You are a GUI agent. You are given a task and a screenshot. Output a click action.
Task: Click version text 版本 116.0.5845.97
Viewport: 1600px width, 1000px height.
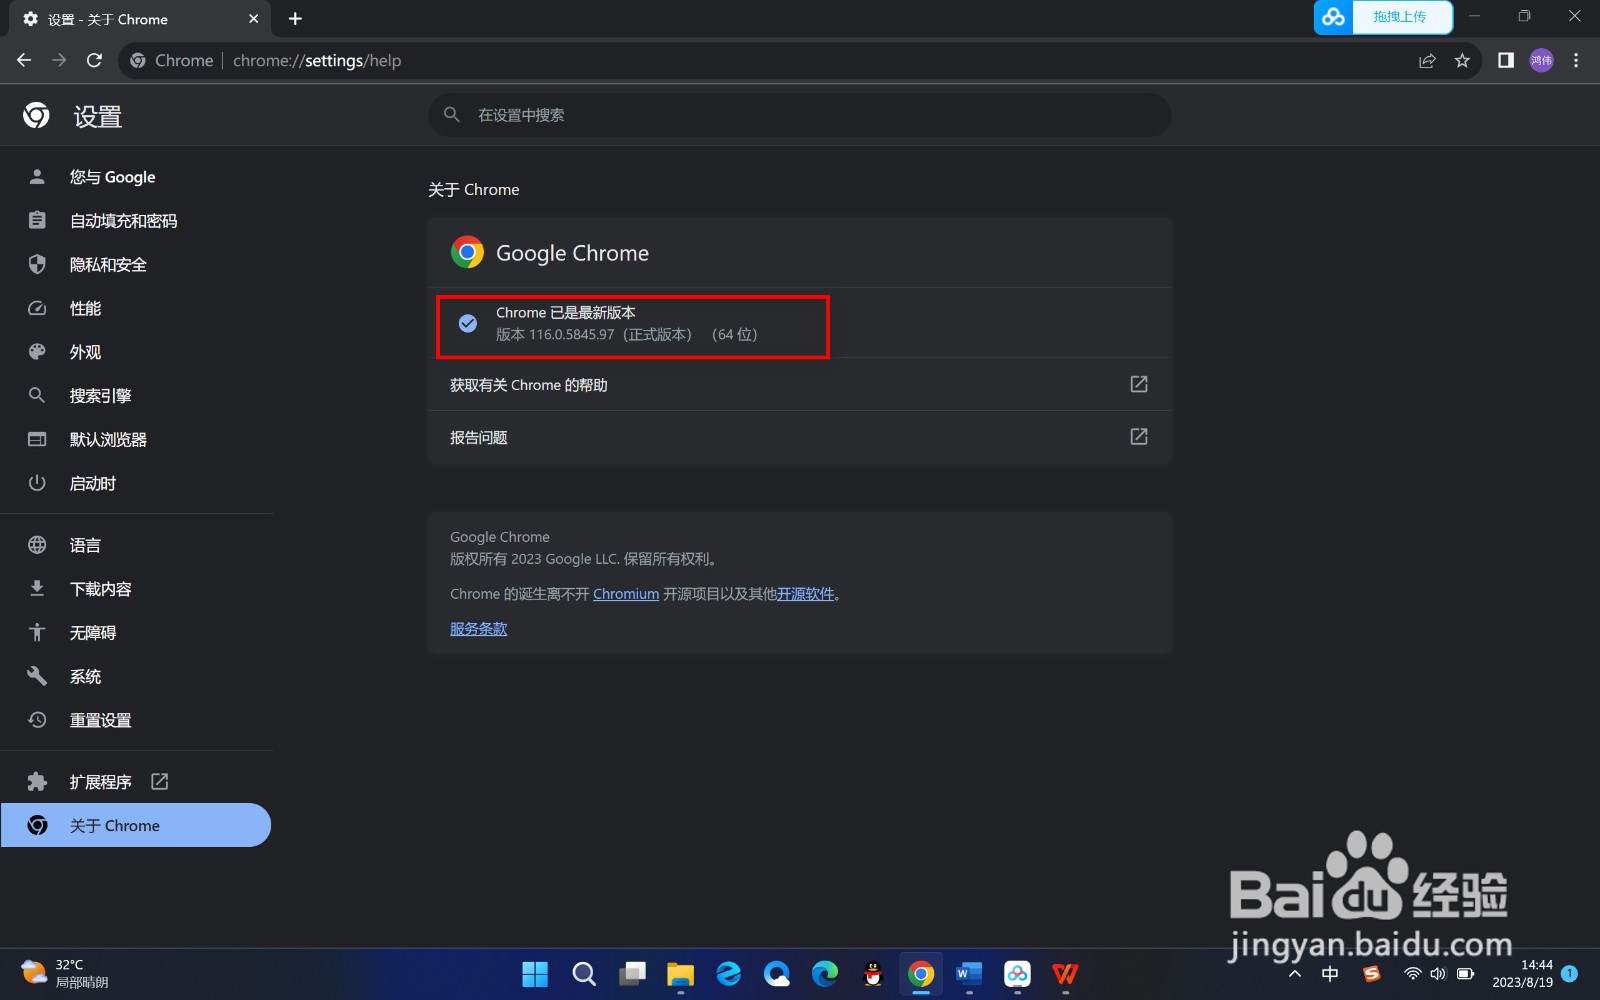[x=555, y=335]
